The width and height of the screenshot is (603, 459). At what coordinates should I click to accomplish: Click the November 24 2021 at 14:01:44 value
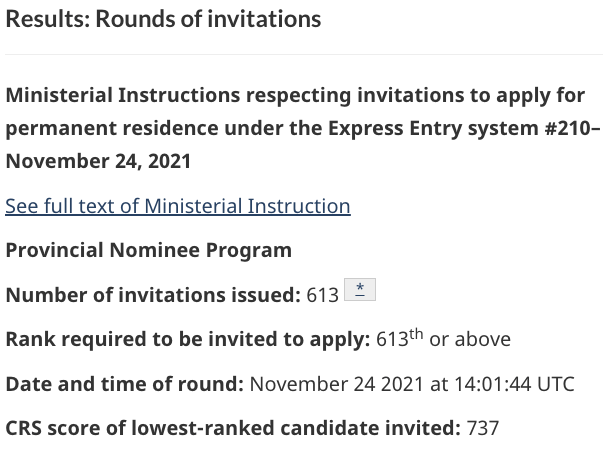tap(391, 384)
